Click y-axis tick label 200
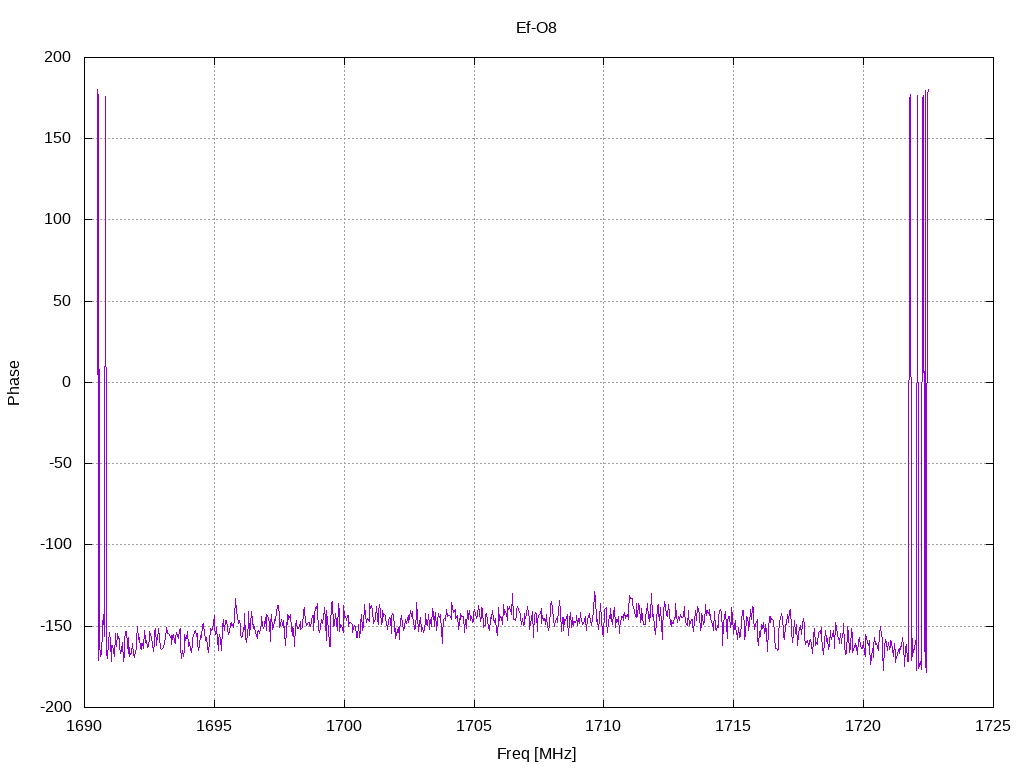 (57, 57)
